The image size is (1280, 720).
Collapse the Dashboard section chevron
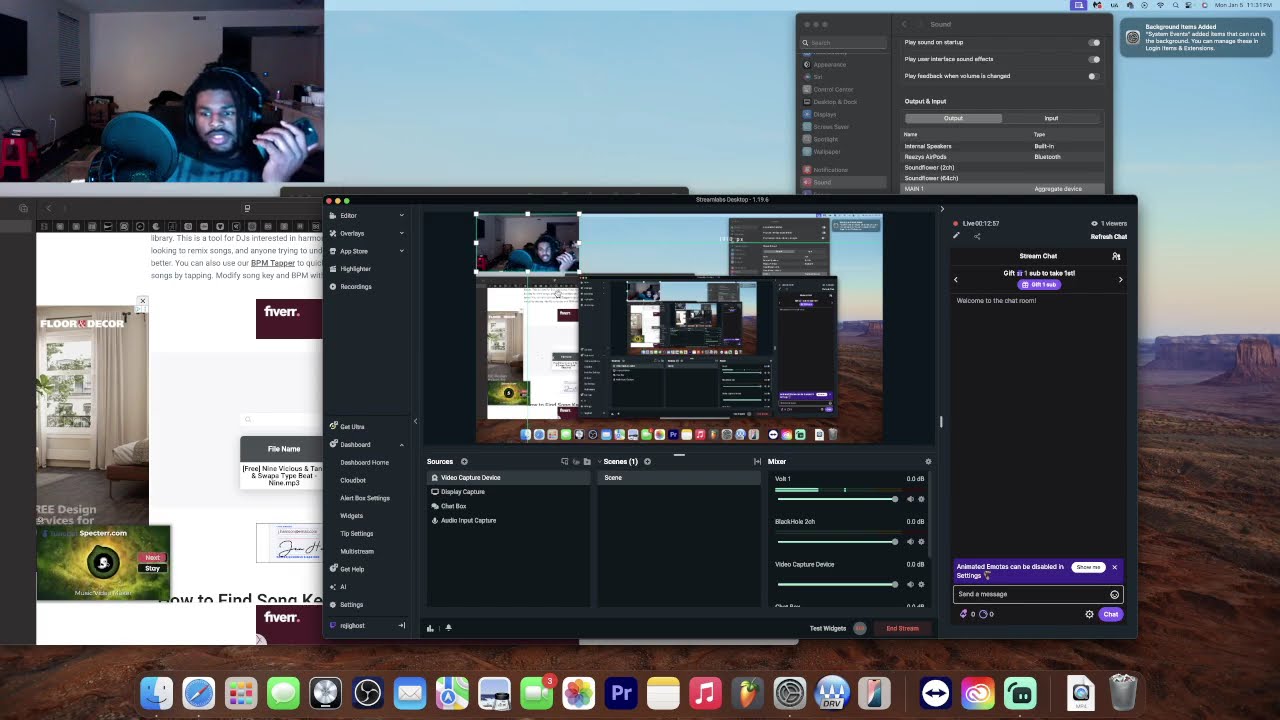click(402, 445)
